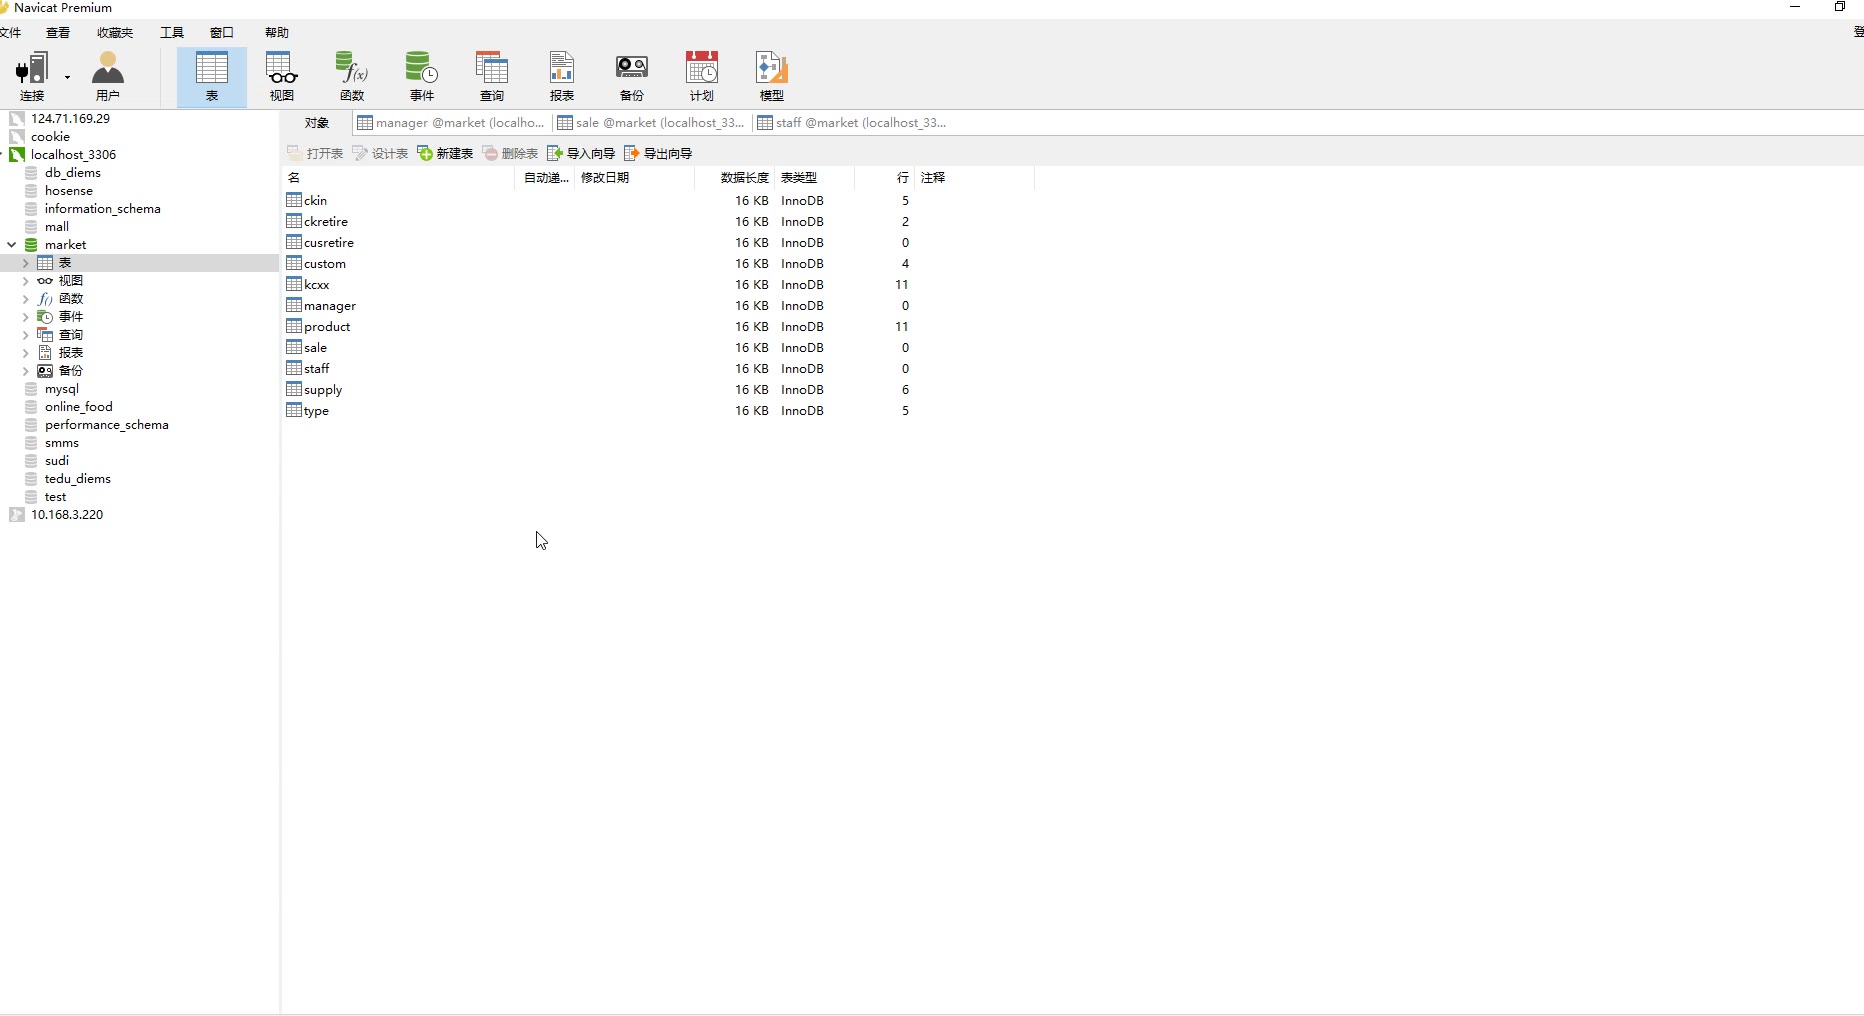Image resolution: width=1864 pixels, height=1016 pixels.
Task: Select the 表 table toolbar icon
Action: tap(212, 76)
